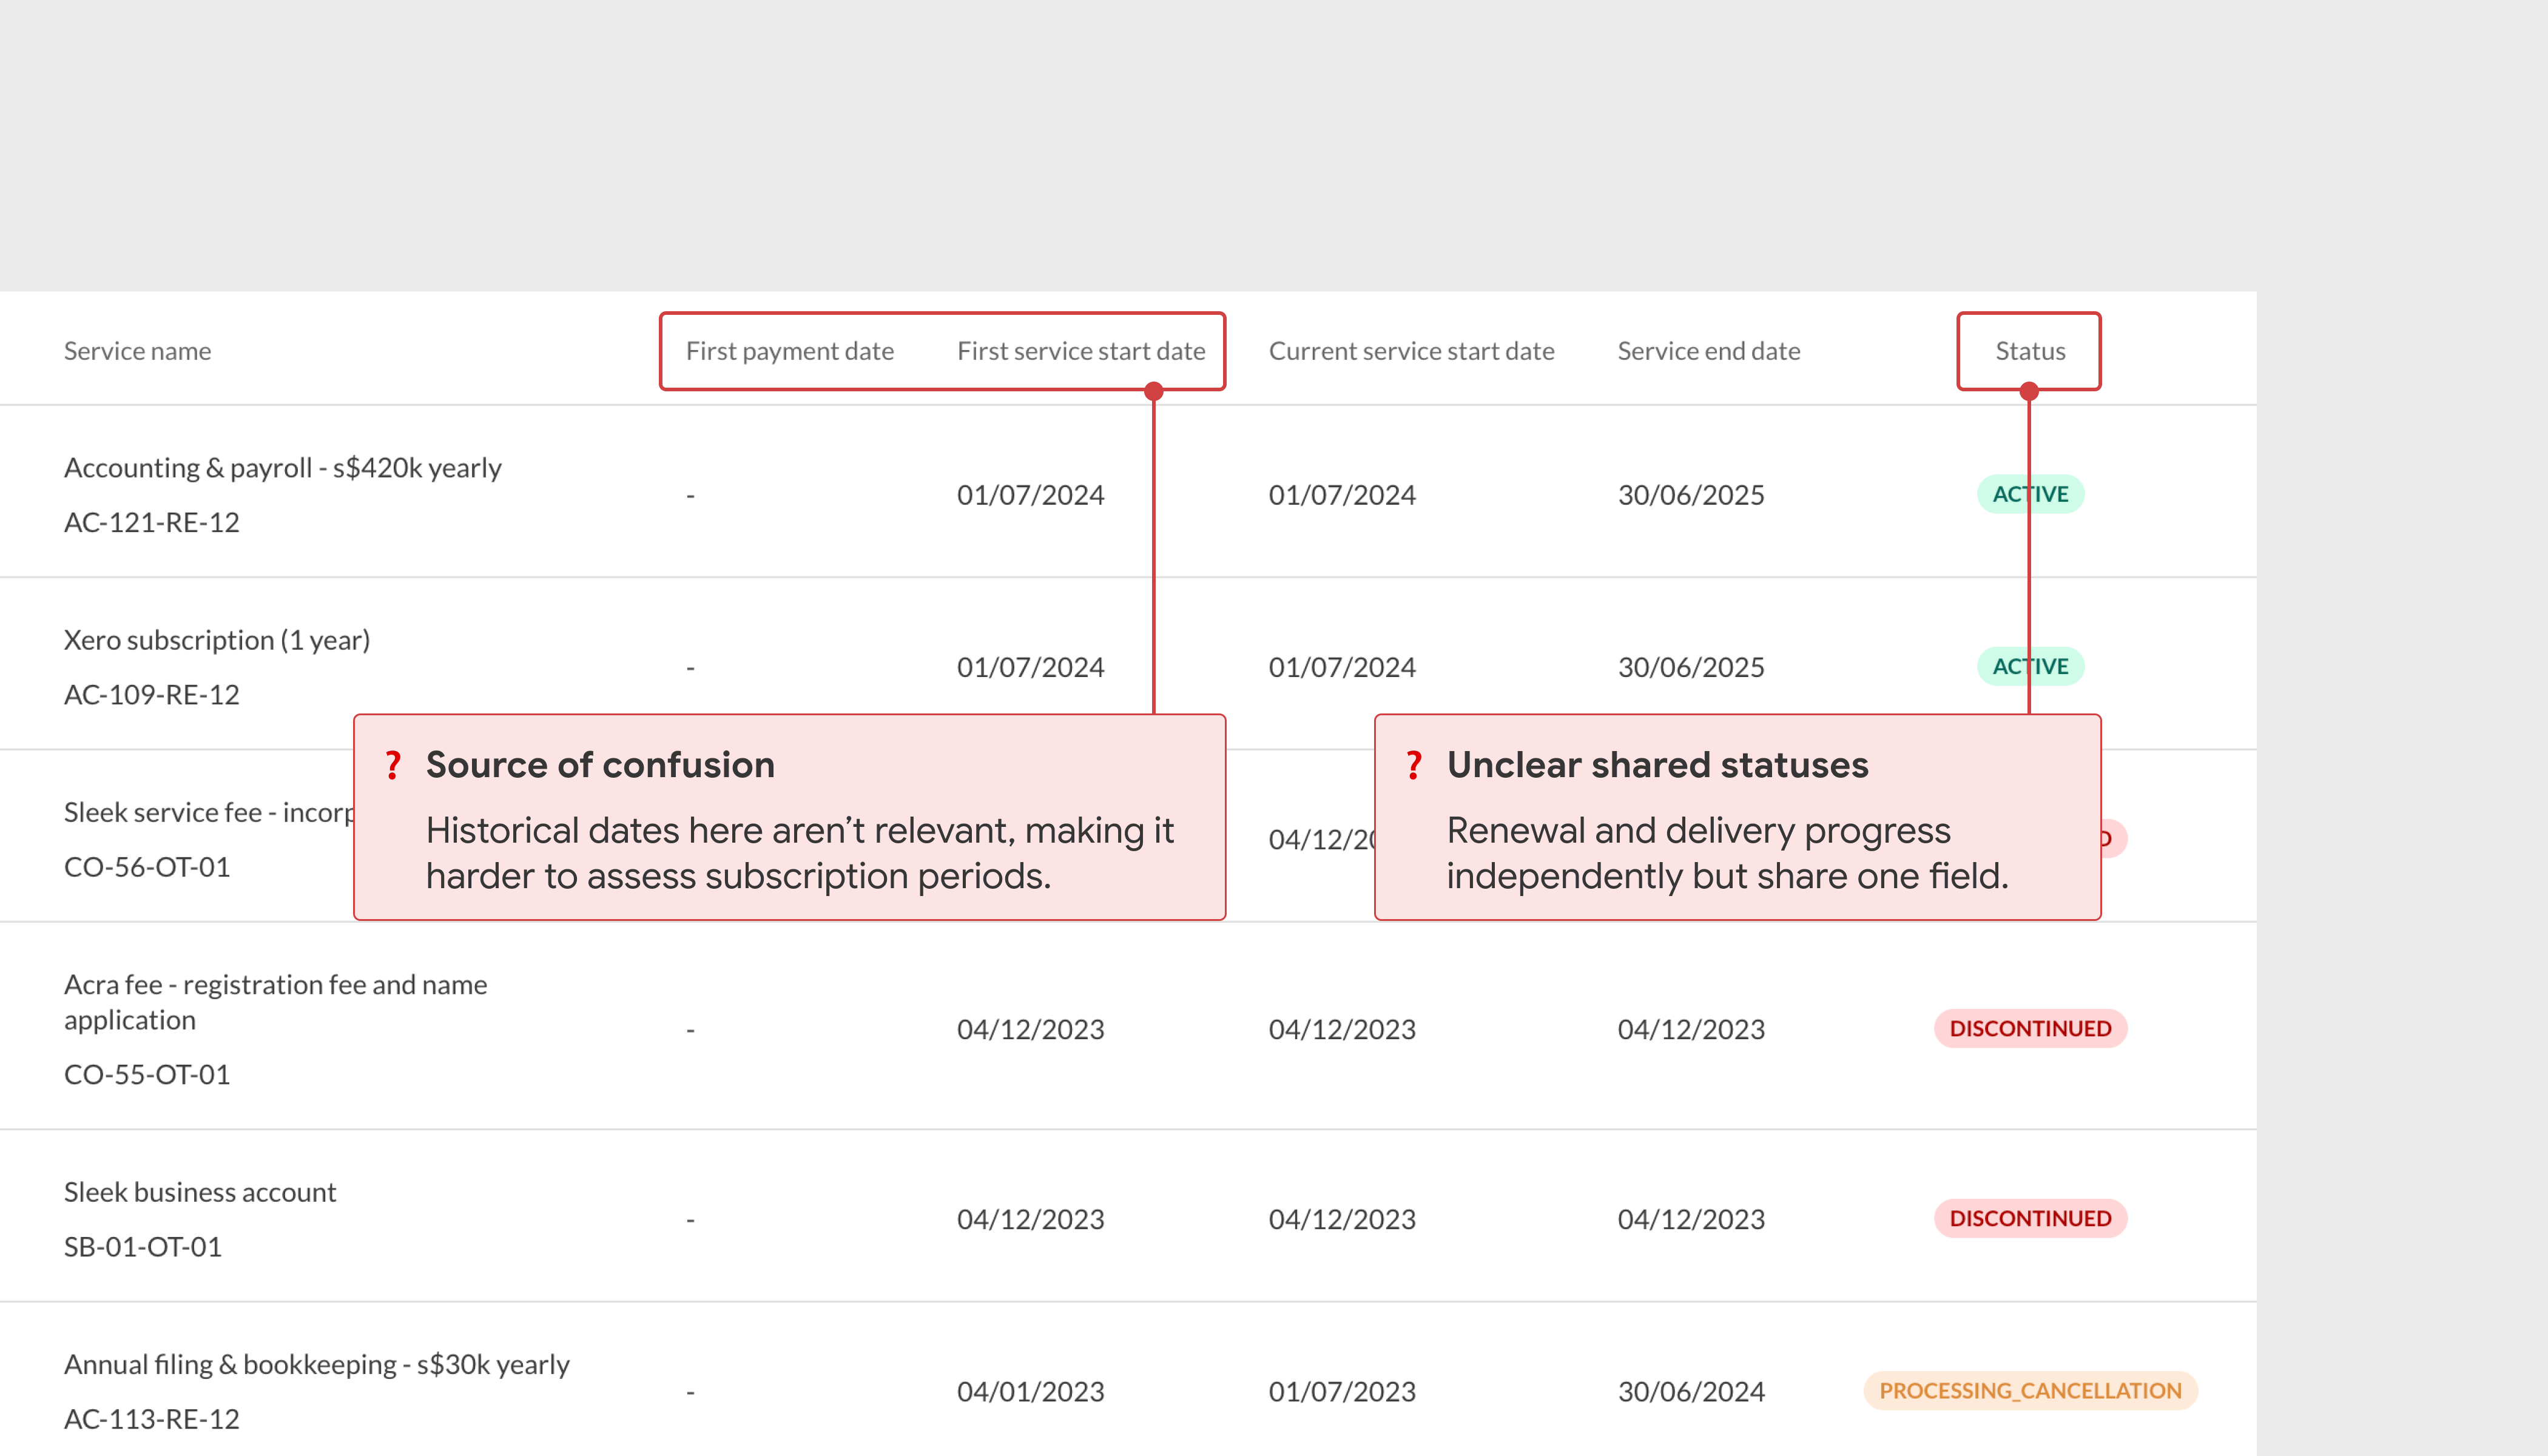
Task: Open 'Annual filing & bookkeeping - s$30k yearly'
Action: tap(316, 1364)
